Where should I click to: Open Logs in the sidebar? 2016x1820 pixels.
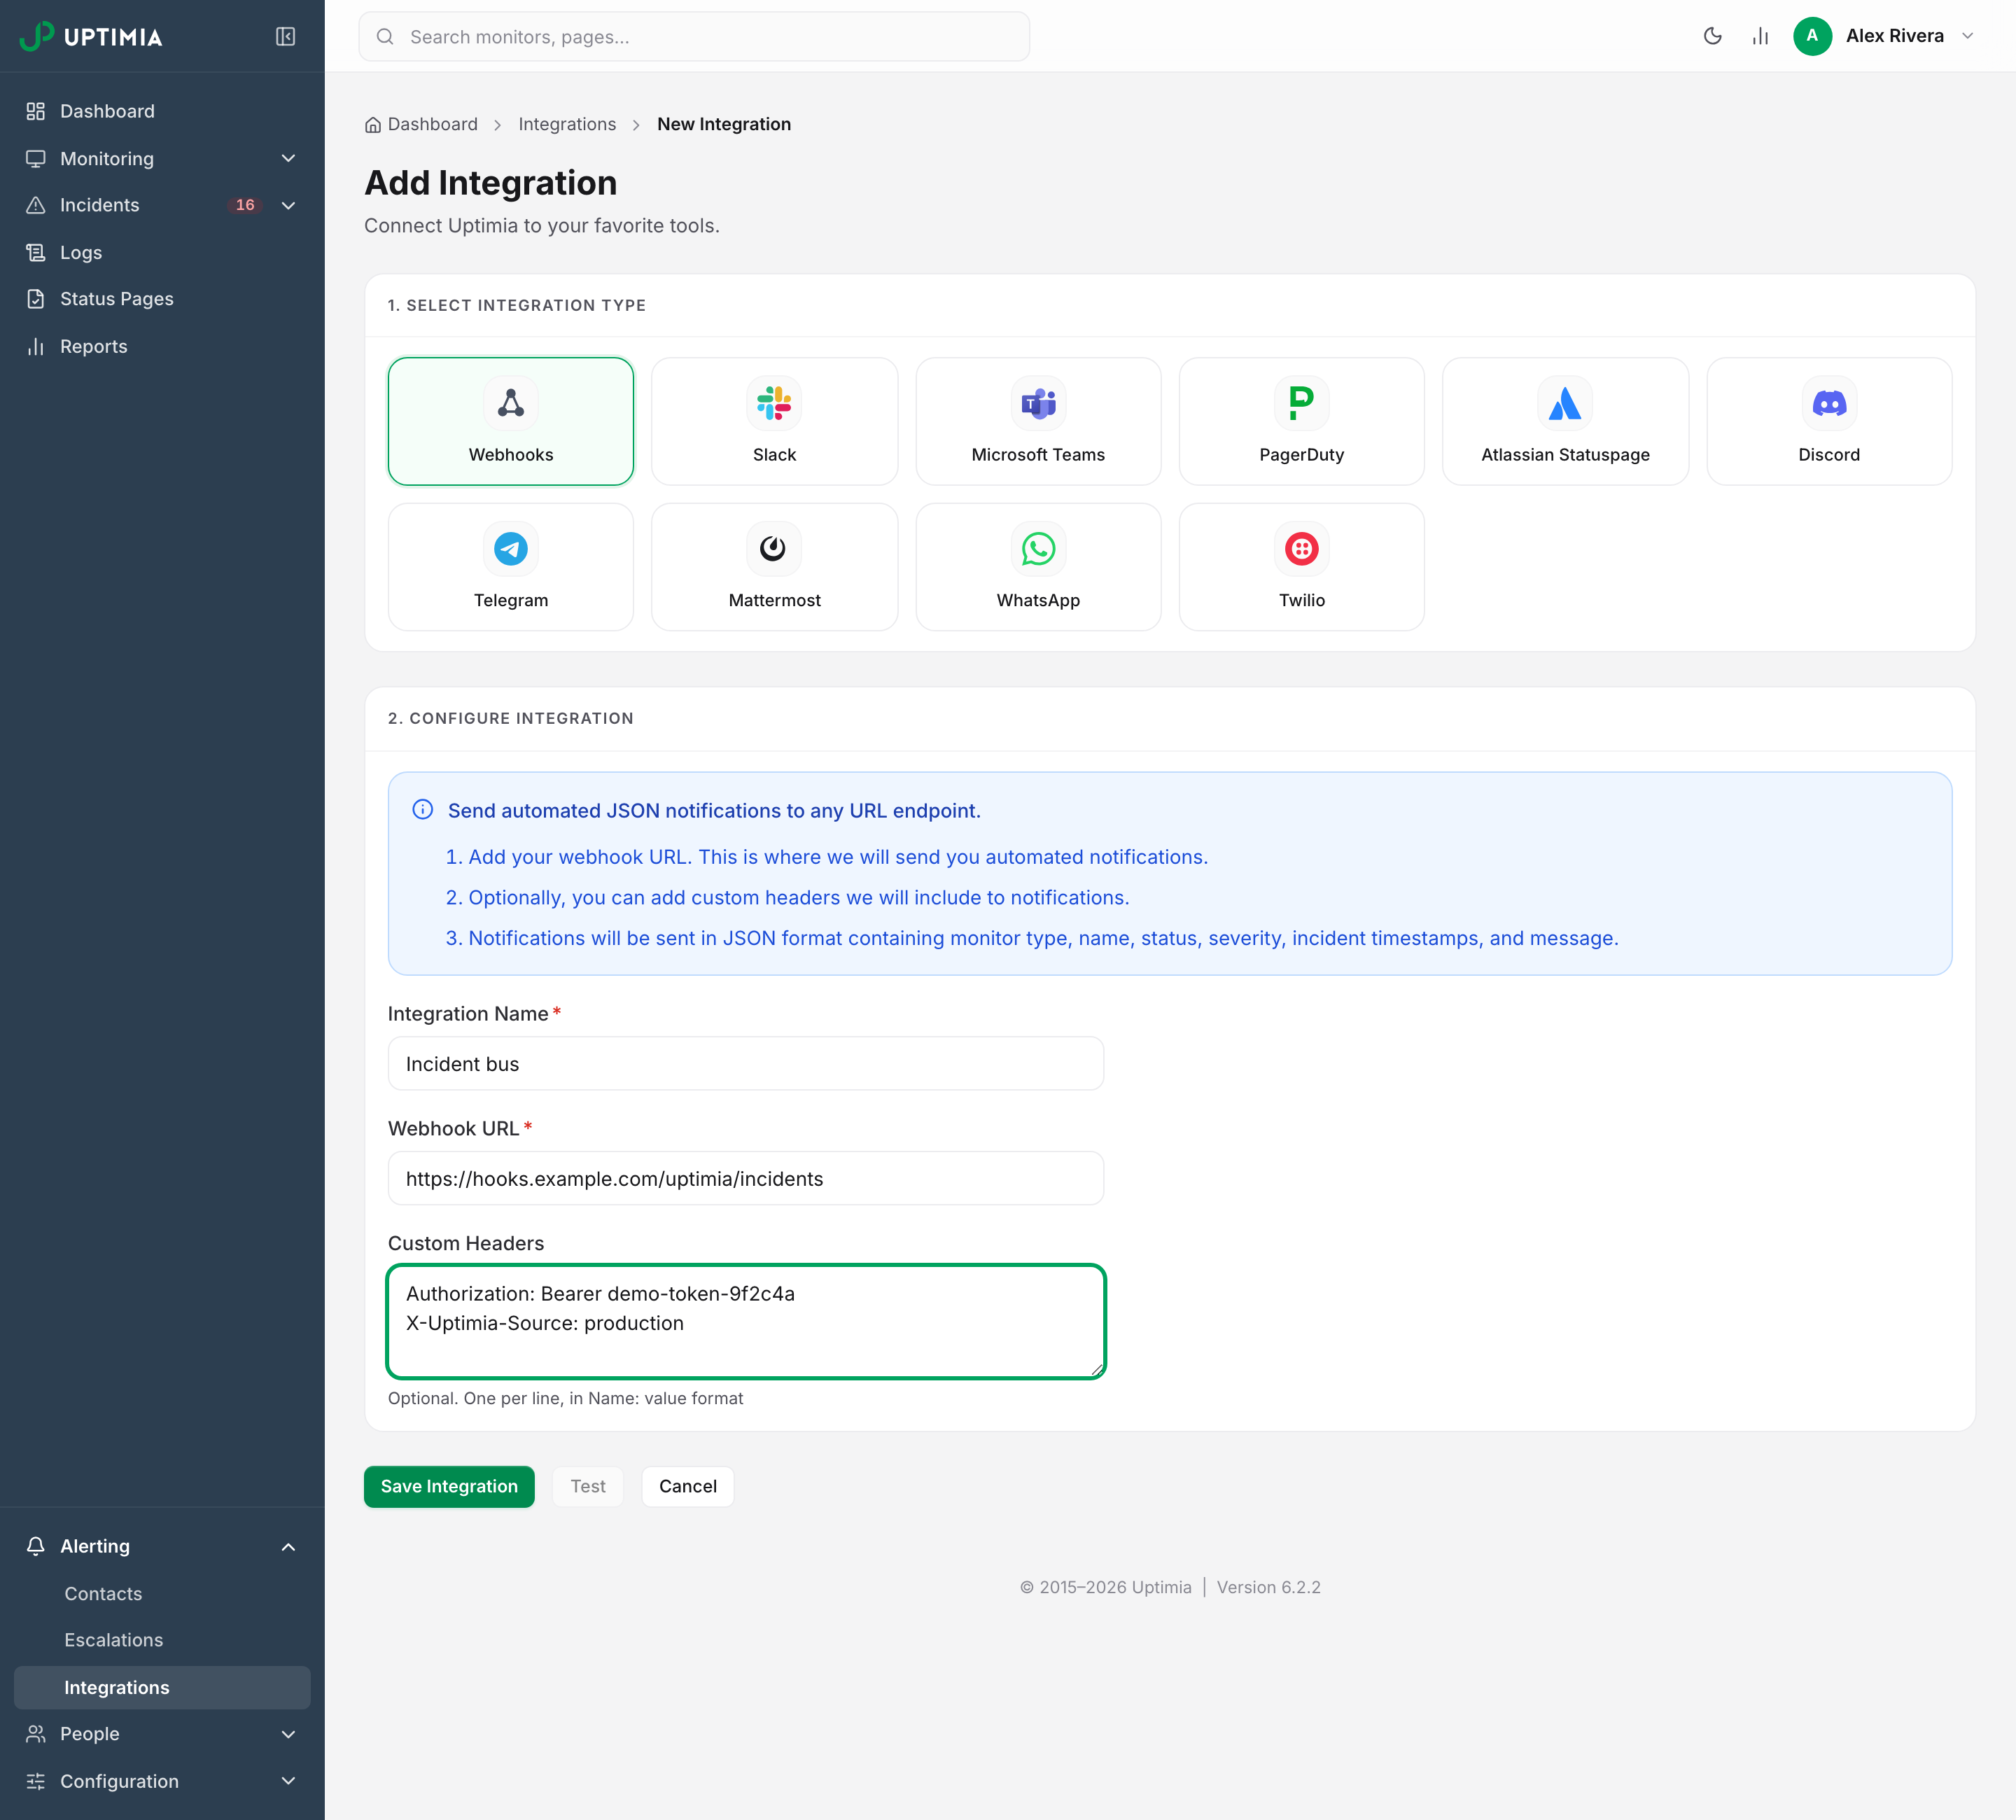point(162,252)
